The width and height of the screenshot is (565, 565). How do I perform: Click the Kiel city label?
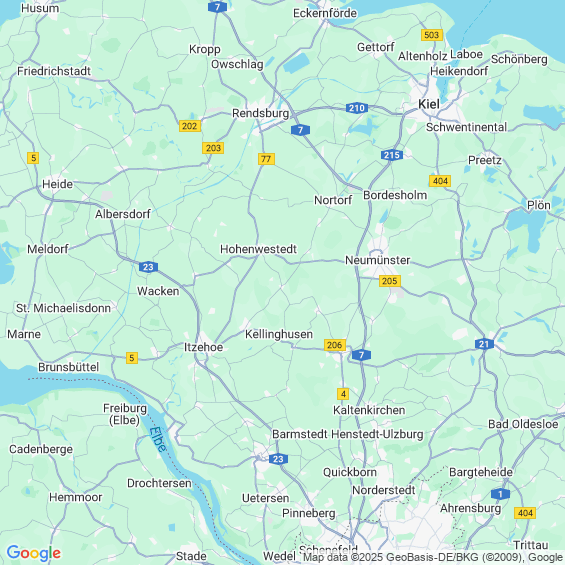pyautogui.click(x=429, y=104)
